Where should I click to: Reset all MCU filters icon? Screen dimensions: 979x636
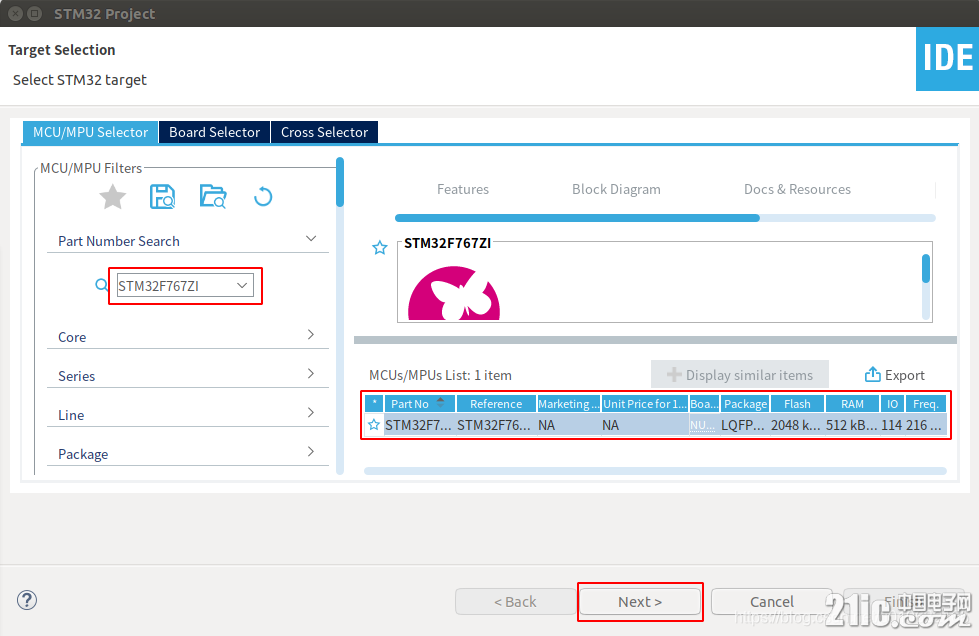[x=263, y=197]
